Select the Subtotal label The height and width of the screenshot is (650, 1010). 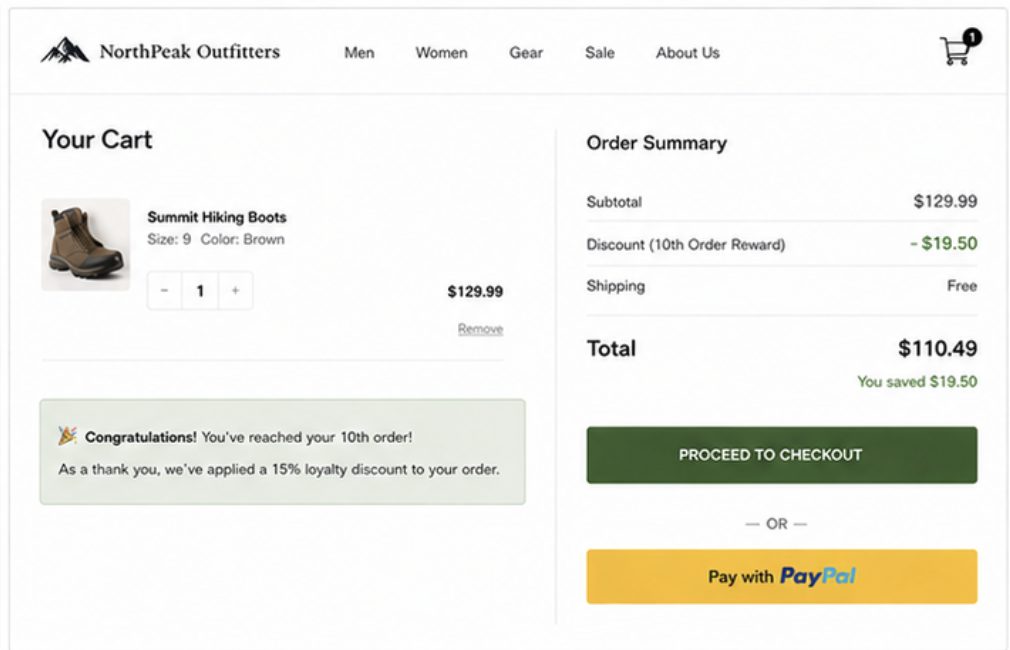(614, 202)
